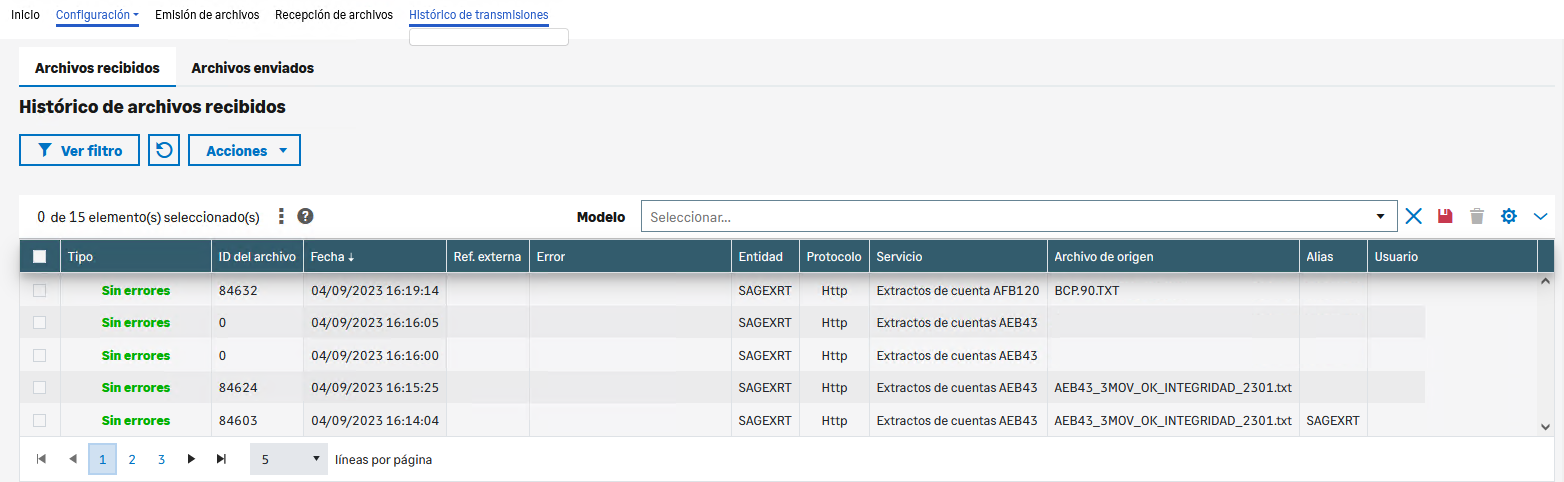Click the Ver filtro button

pos(79,151)
